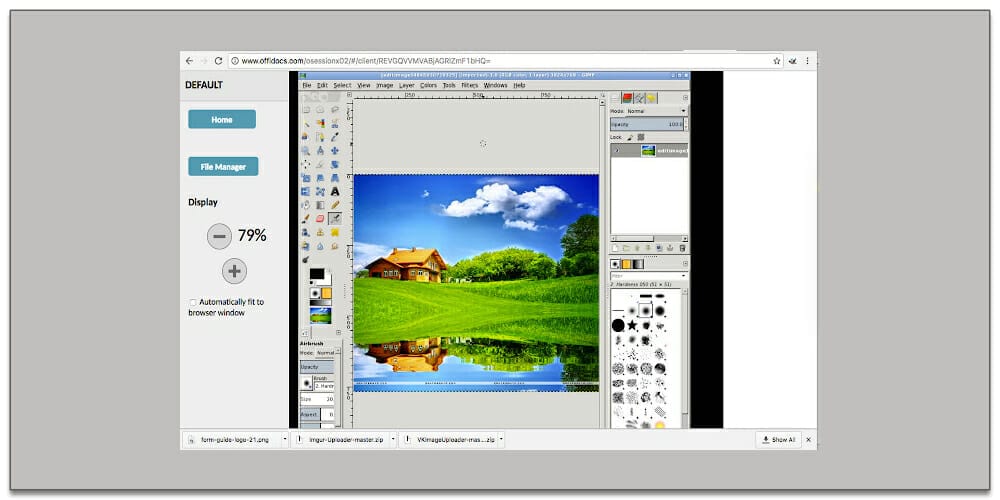Toggle the lock alpha channel checkerboard icon
The height and width of the screenshot is (500, 1000).
(641, 136)
